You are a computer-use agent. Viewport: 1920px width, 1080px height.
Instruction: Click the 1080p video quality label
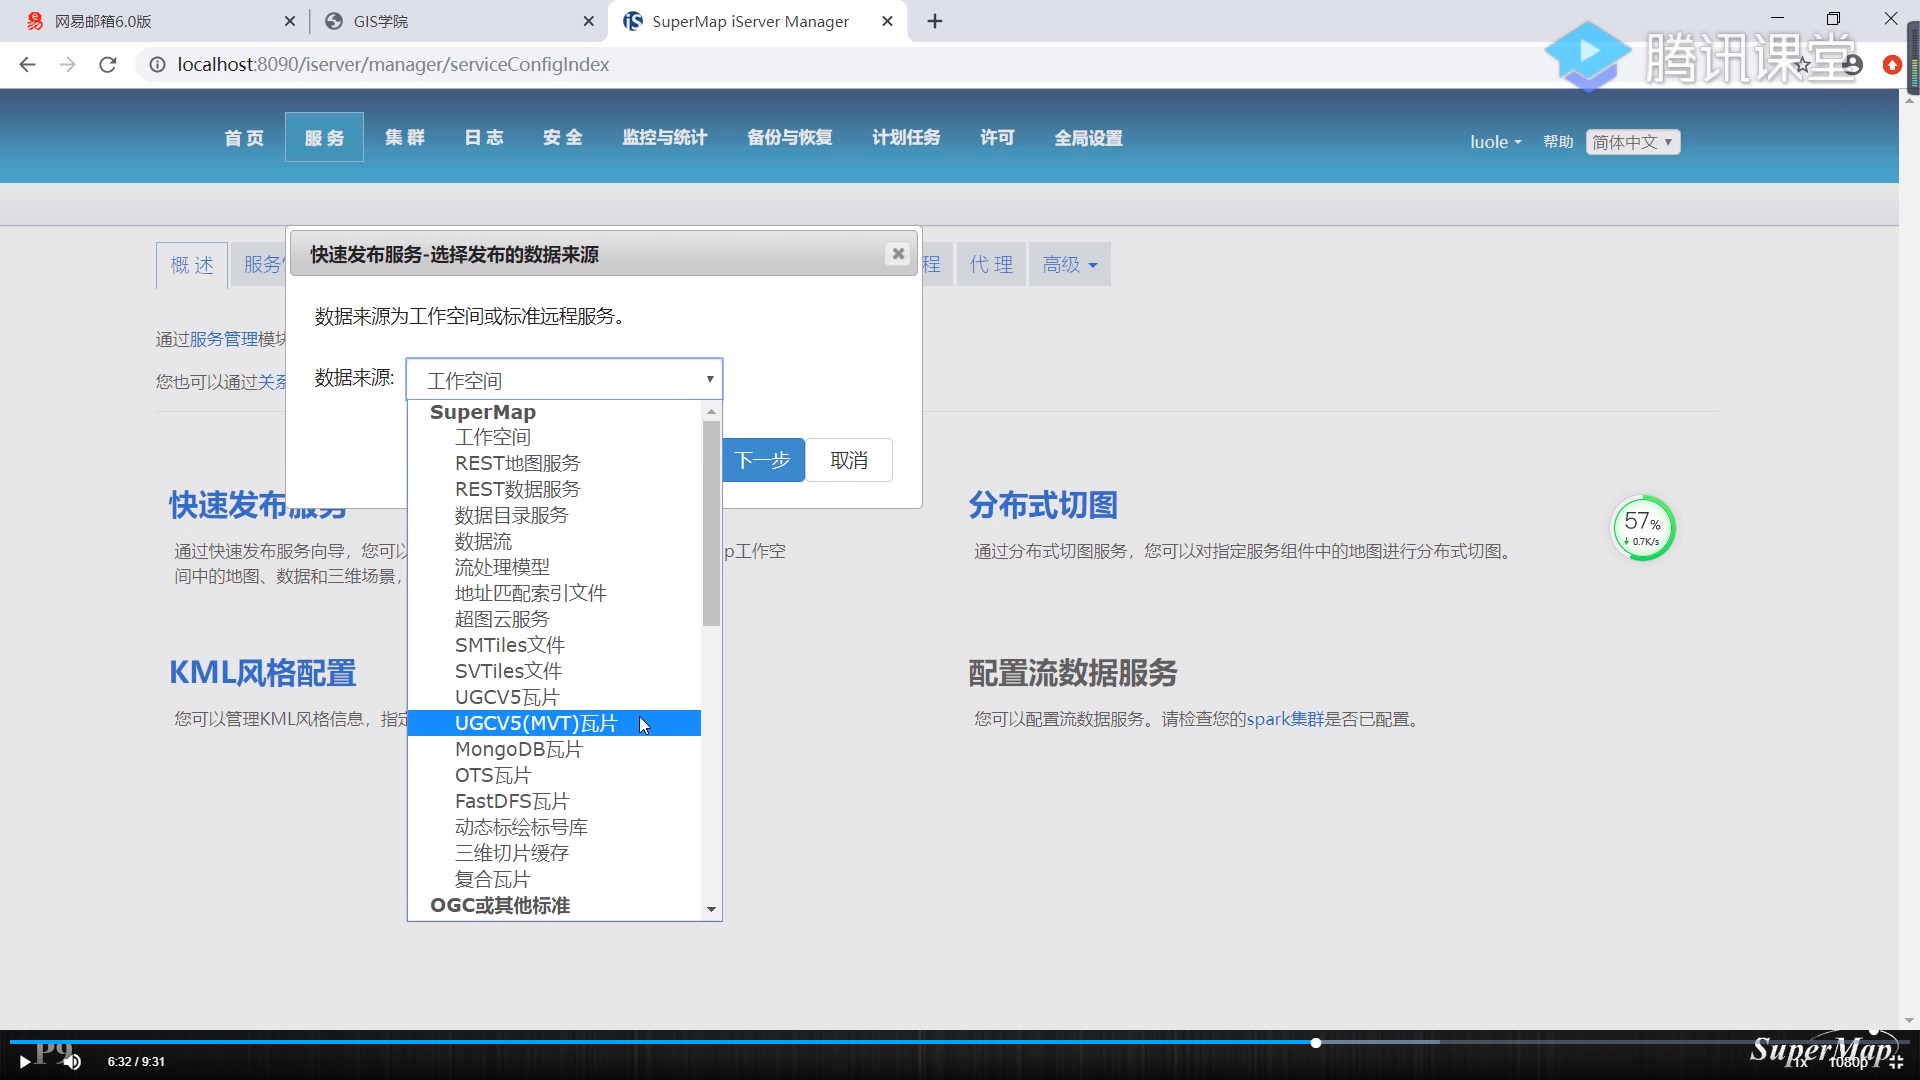(1848, 1062)
